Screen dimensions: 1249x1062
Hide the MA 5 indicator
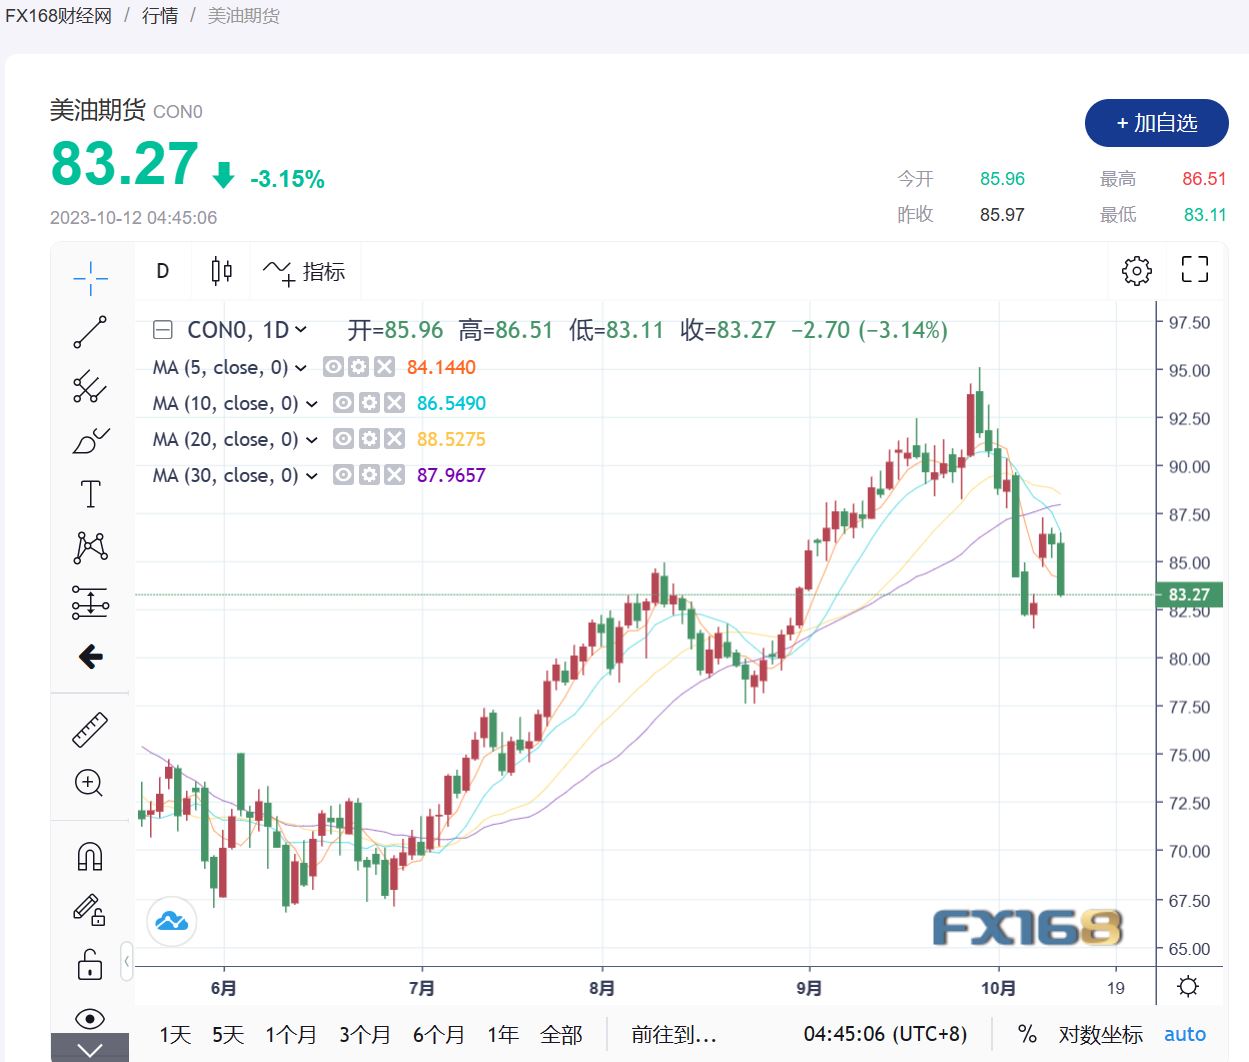333,367
